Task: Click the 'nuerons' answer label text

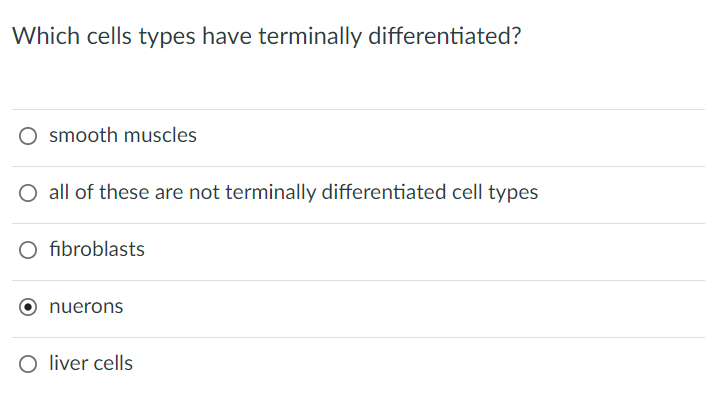Action: (86, 307)
